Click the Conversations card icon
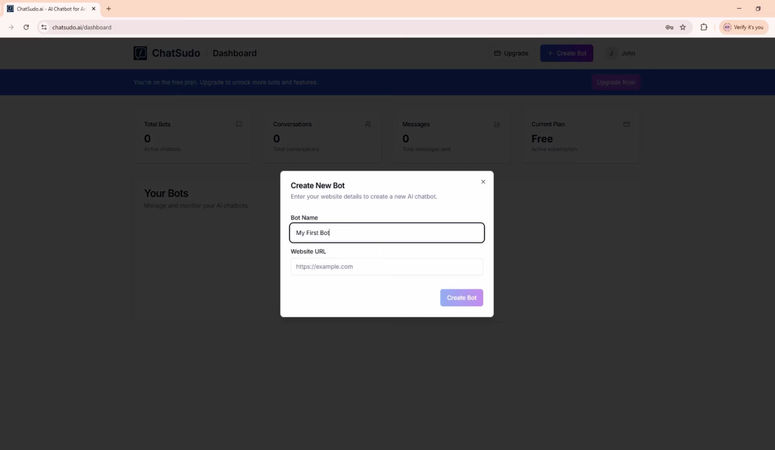The width and height of the screenshot is (775, 450). (x=368, y=124)
